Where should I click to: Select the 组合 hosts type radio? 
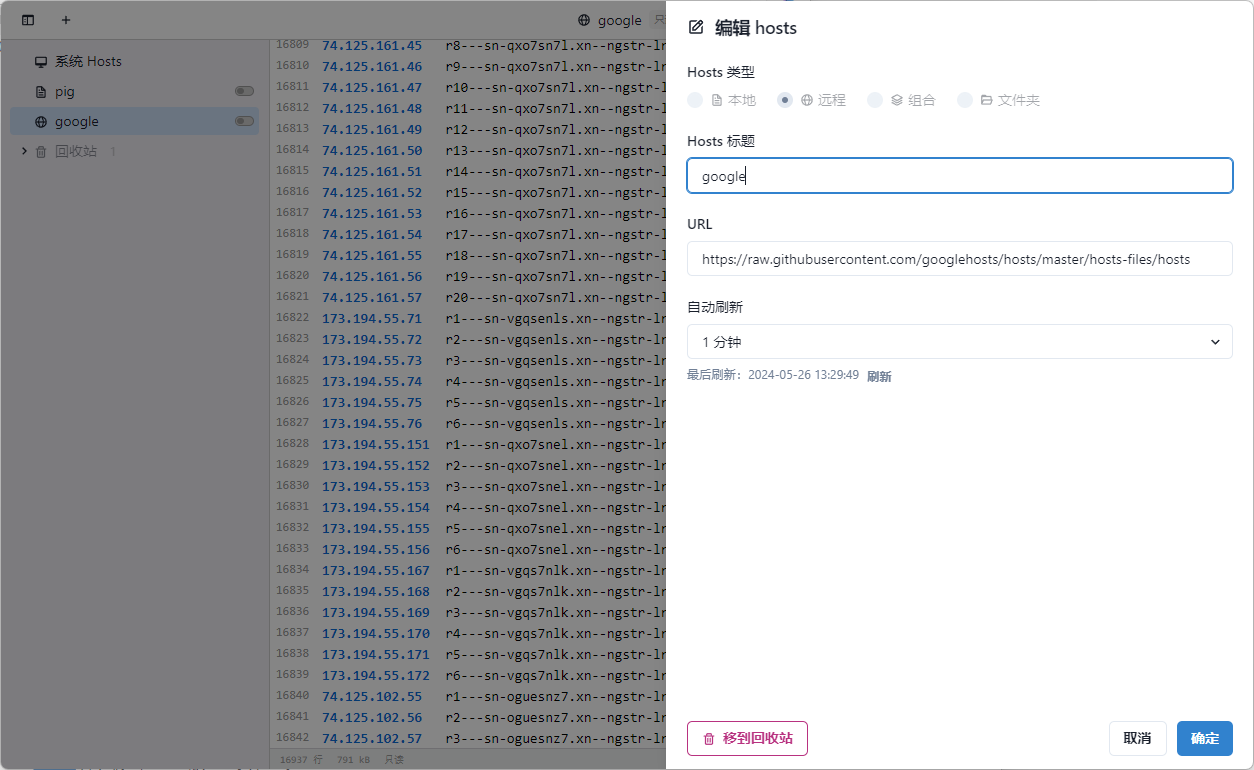875,100
